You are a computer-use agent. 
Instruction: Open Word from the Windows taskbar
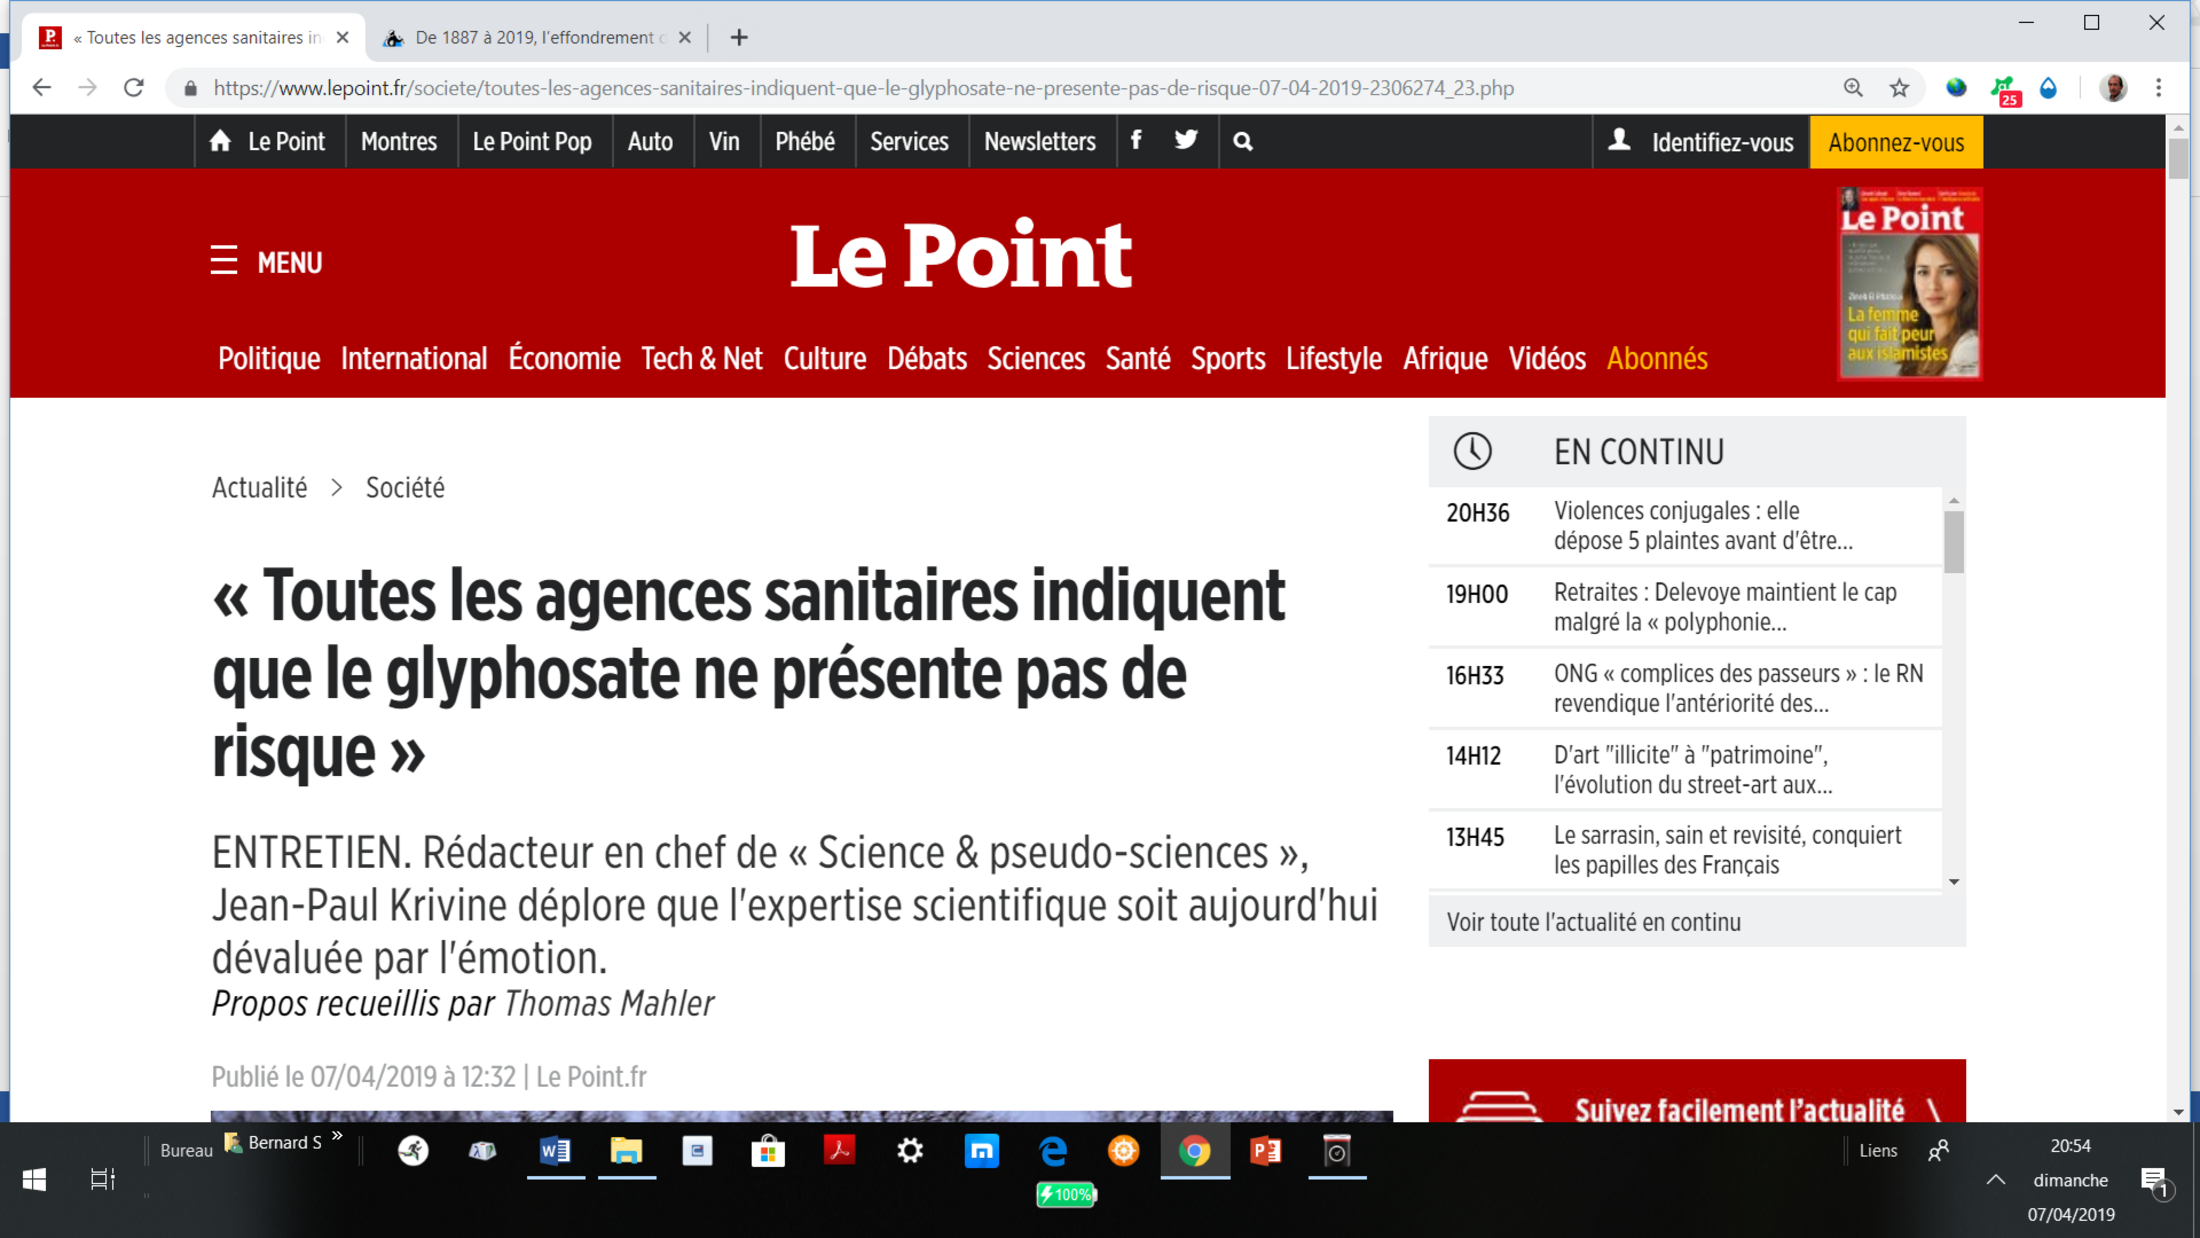pyautogui.click(x=555, y=1152)
